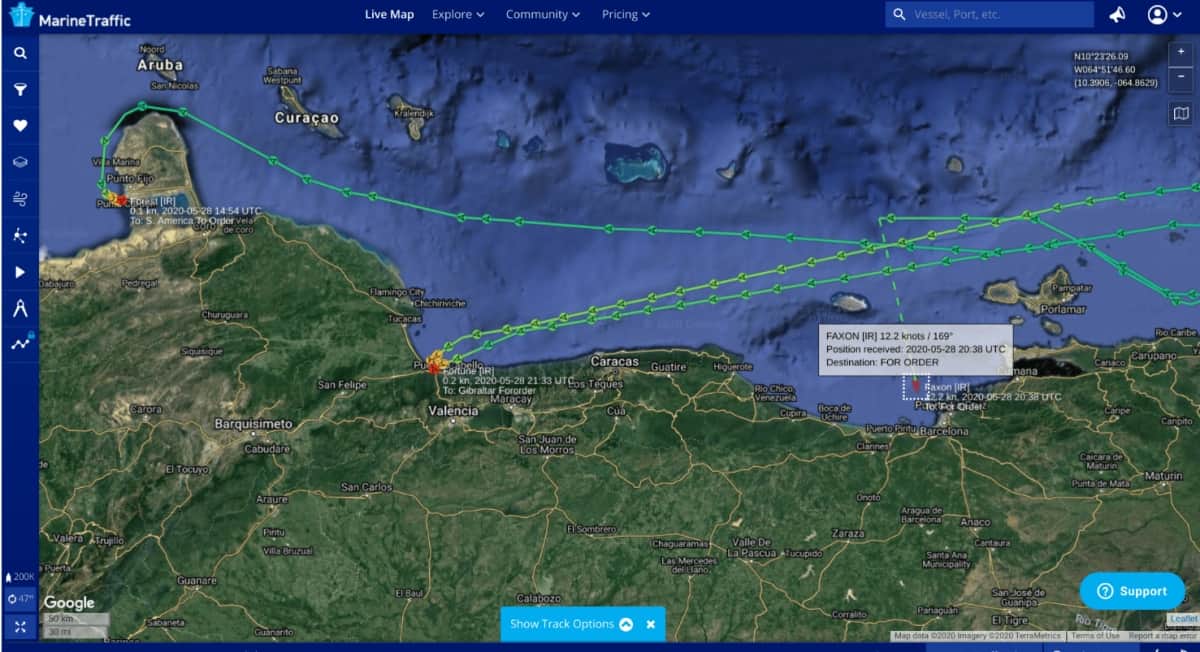
Task: Zoom in the map with plus
Action: 1181,52
